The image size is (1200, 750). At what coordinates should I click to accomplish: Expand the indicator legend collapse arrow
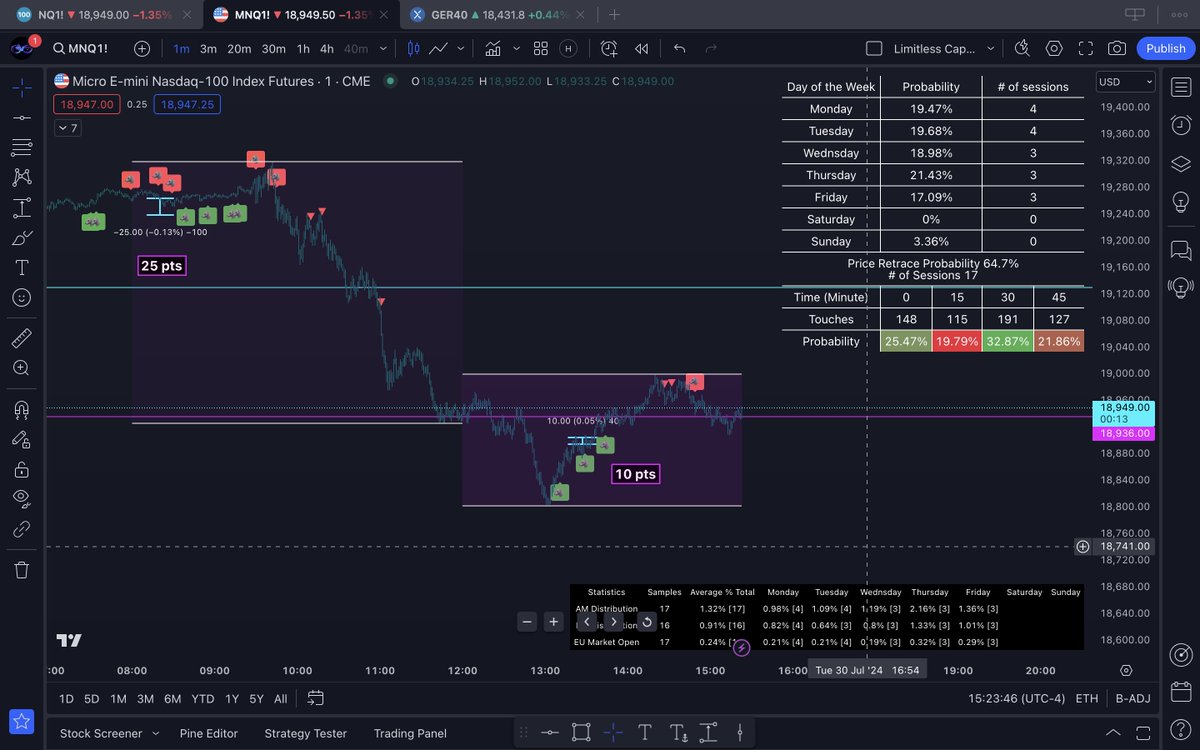pos(68,128)
